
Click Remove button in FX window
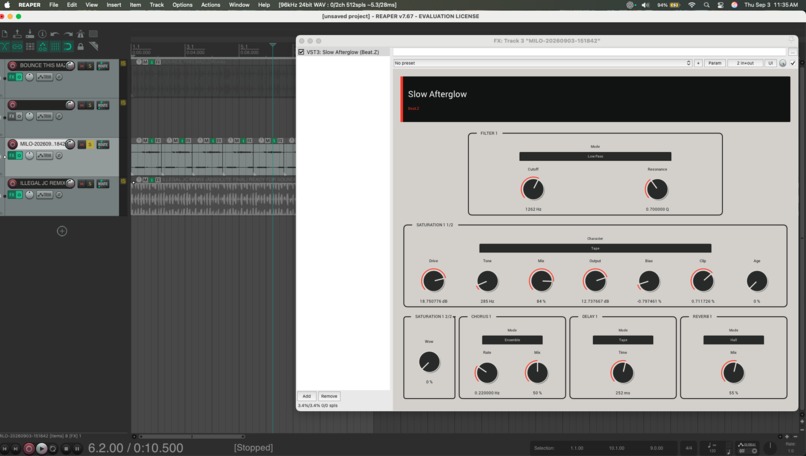click(x=329, y=396)
